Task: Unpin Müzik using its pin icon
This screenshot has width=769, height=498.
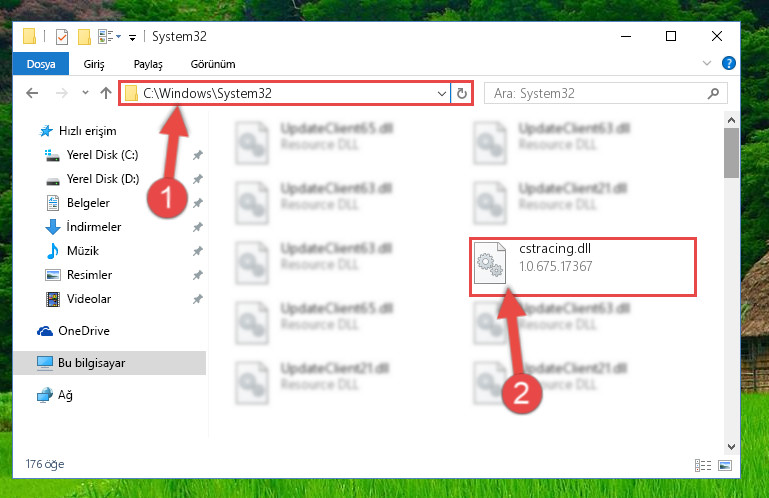Action: [198, 251]
